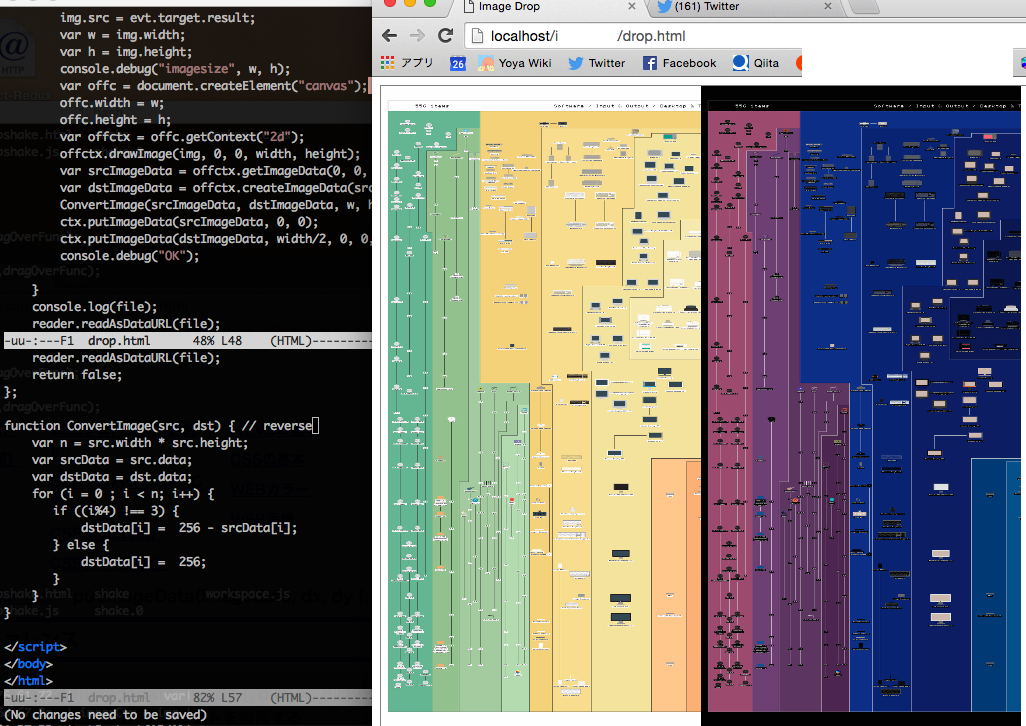Viewport: 1026px width, 726px height.
Task: Click the "(No changes need to be saved)" minibuffer message
Action: pyautogui.click(x=106, y=715)
